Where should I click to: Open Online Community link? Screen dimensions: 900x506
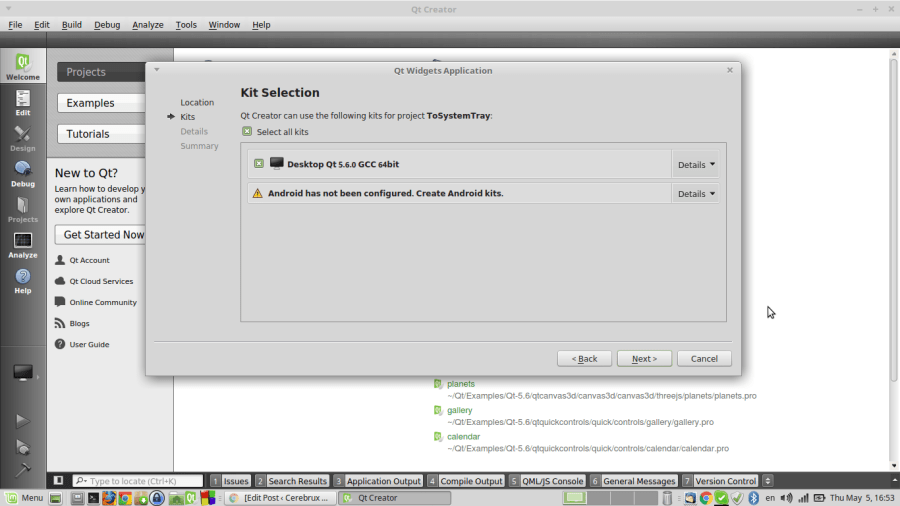click(103, 302)
